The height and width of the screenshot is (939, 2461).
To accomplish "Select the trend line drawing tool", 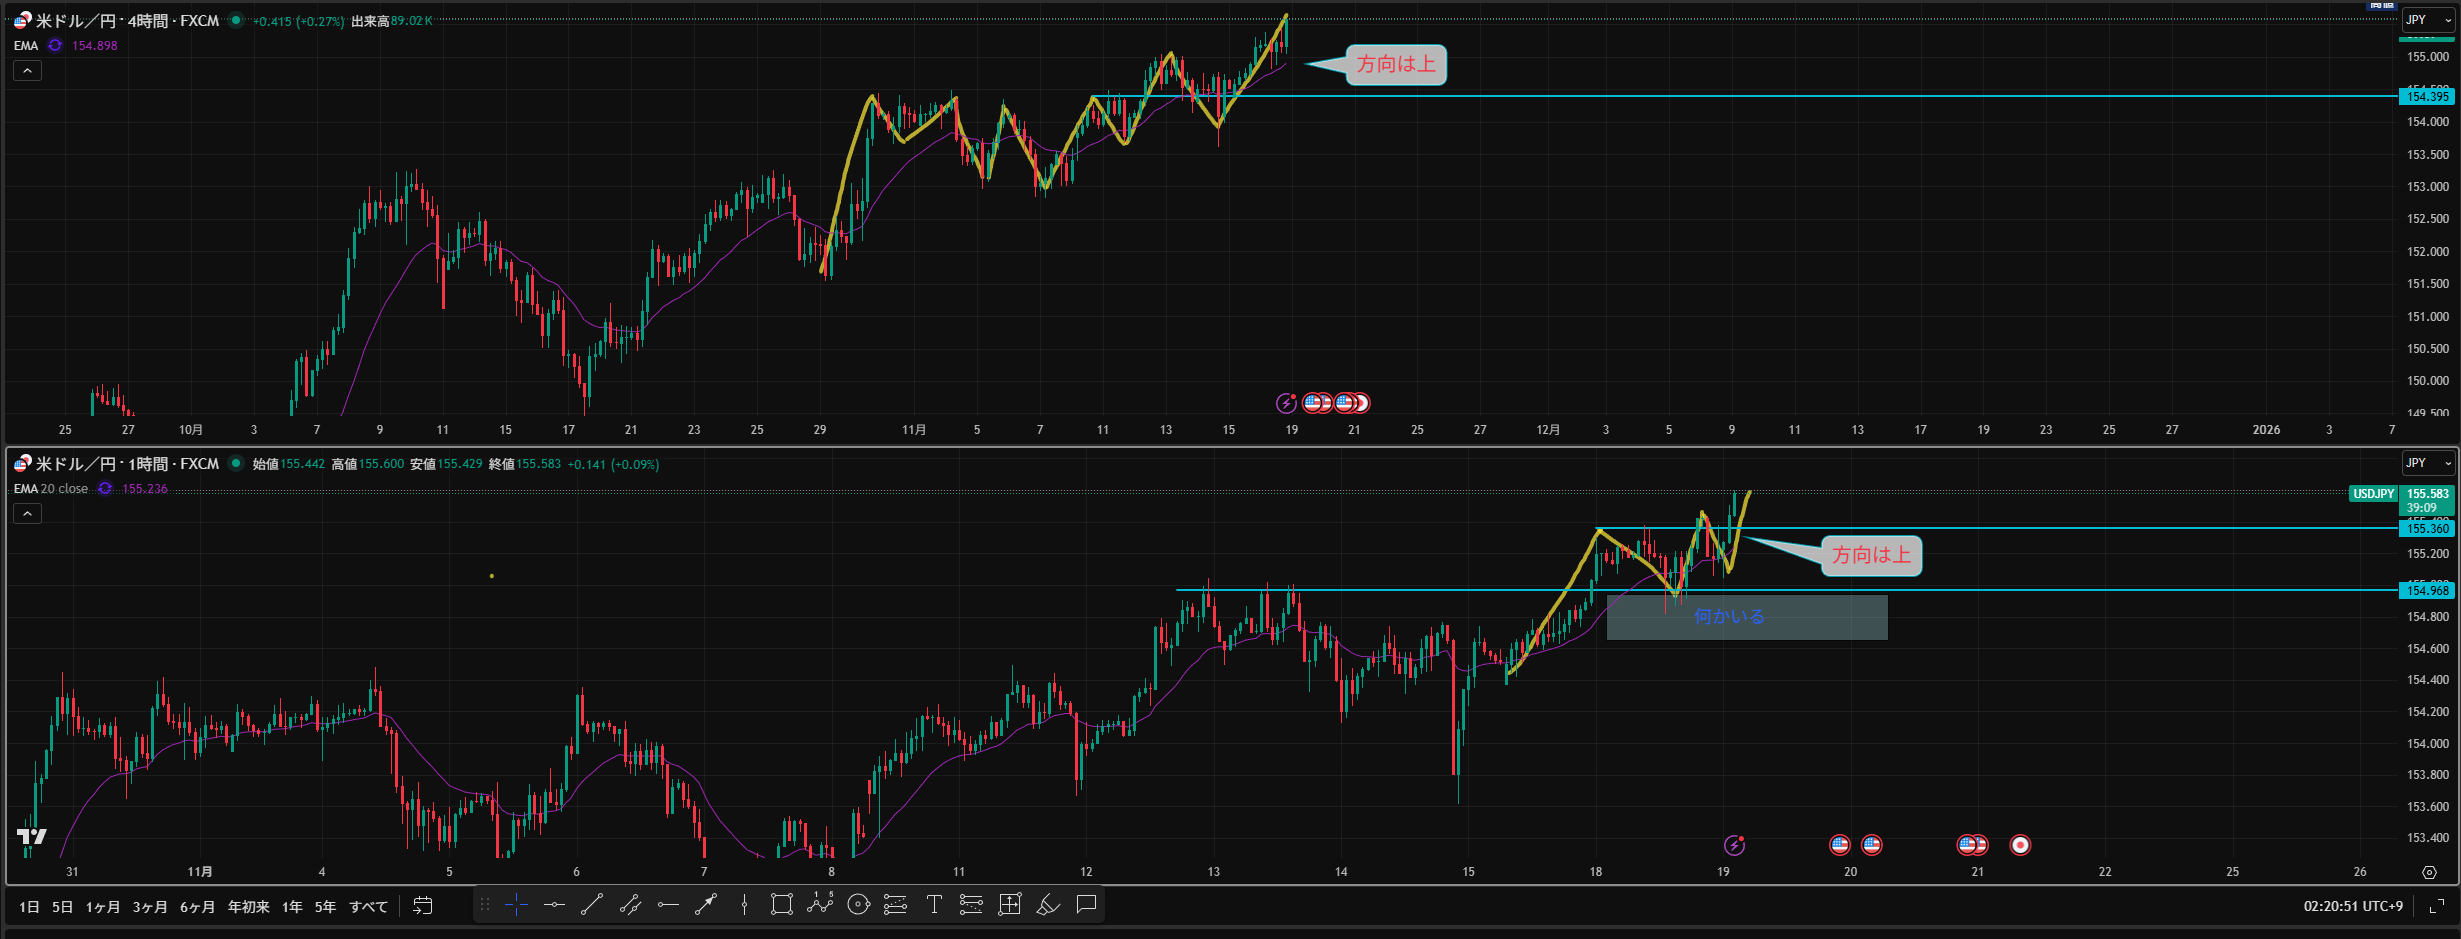I will click(x=592, y=905).
